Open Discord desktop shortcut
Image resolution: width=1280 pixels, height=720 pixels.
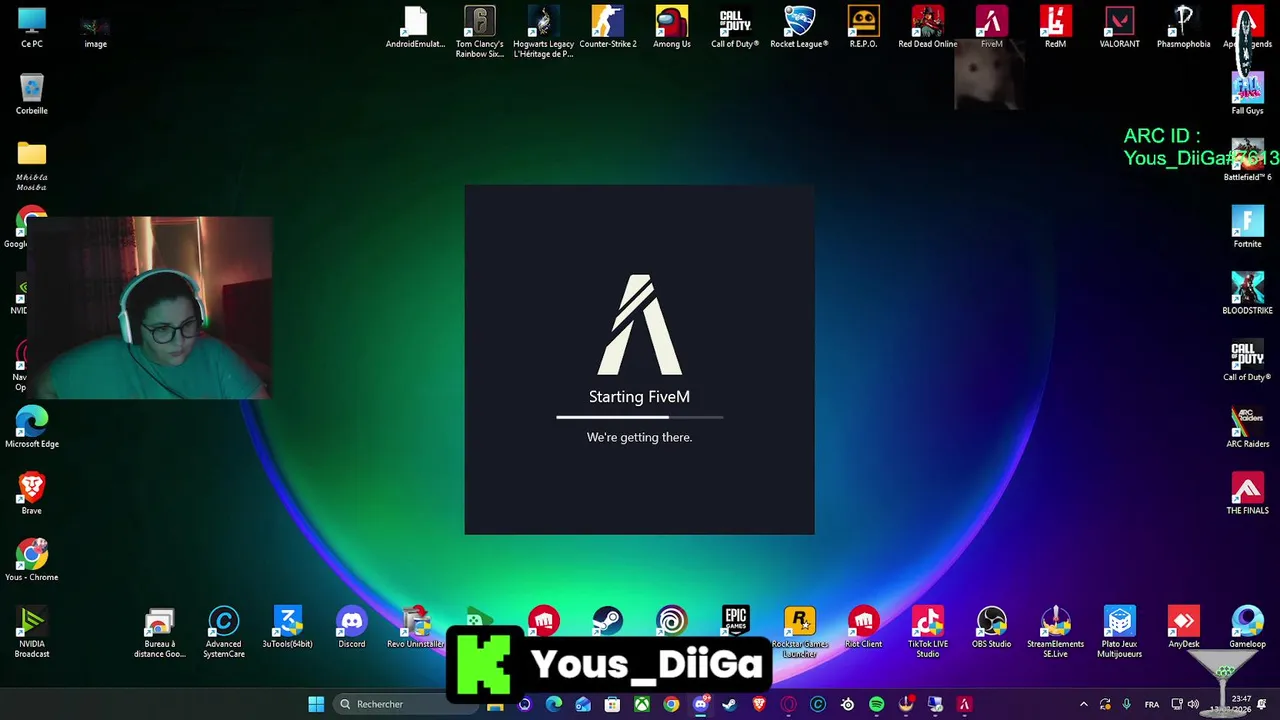coord(352,628)
